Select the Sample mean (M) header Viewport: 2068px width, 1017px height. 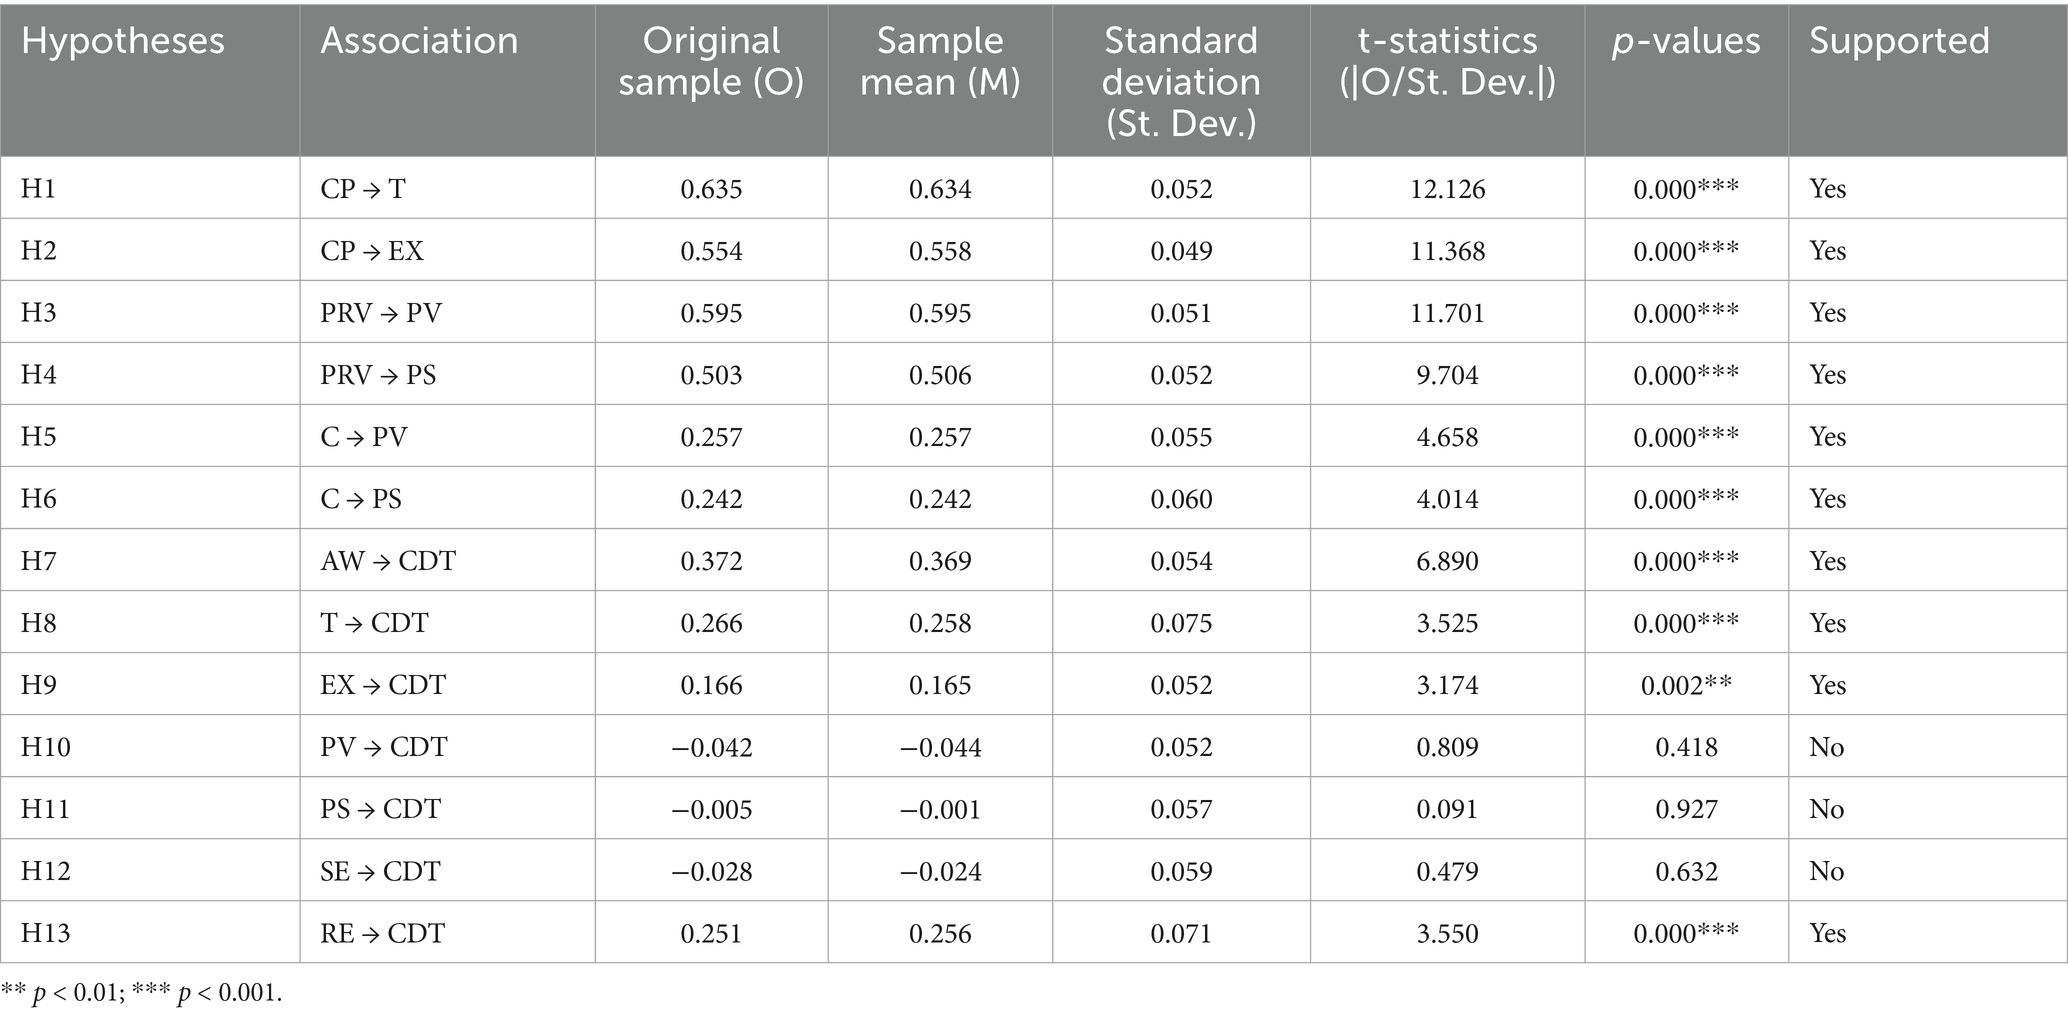(940, 61)
